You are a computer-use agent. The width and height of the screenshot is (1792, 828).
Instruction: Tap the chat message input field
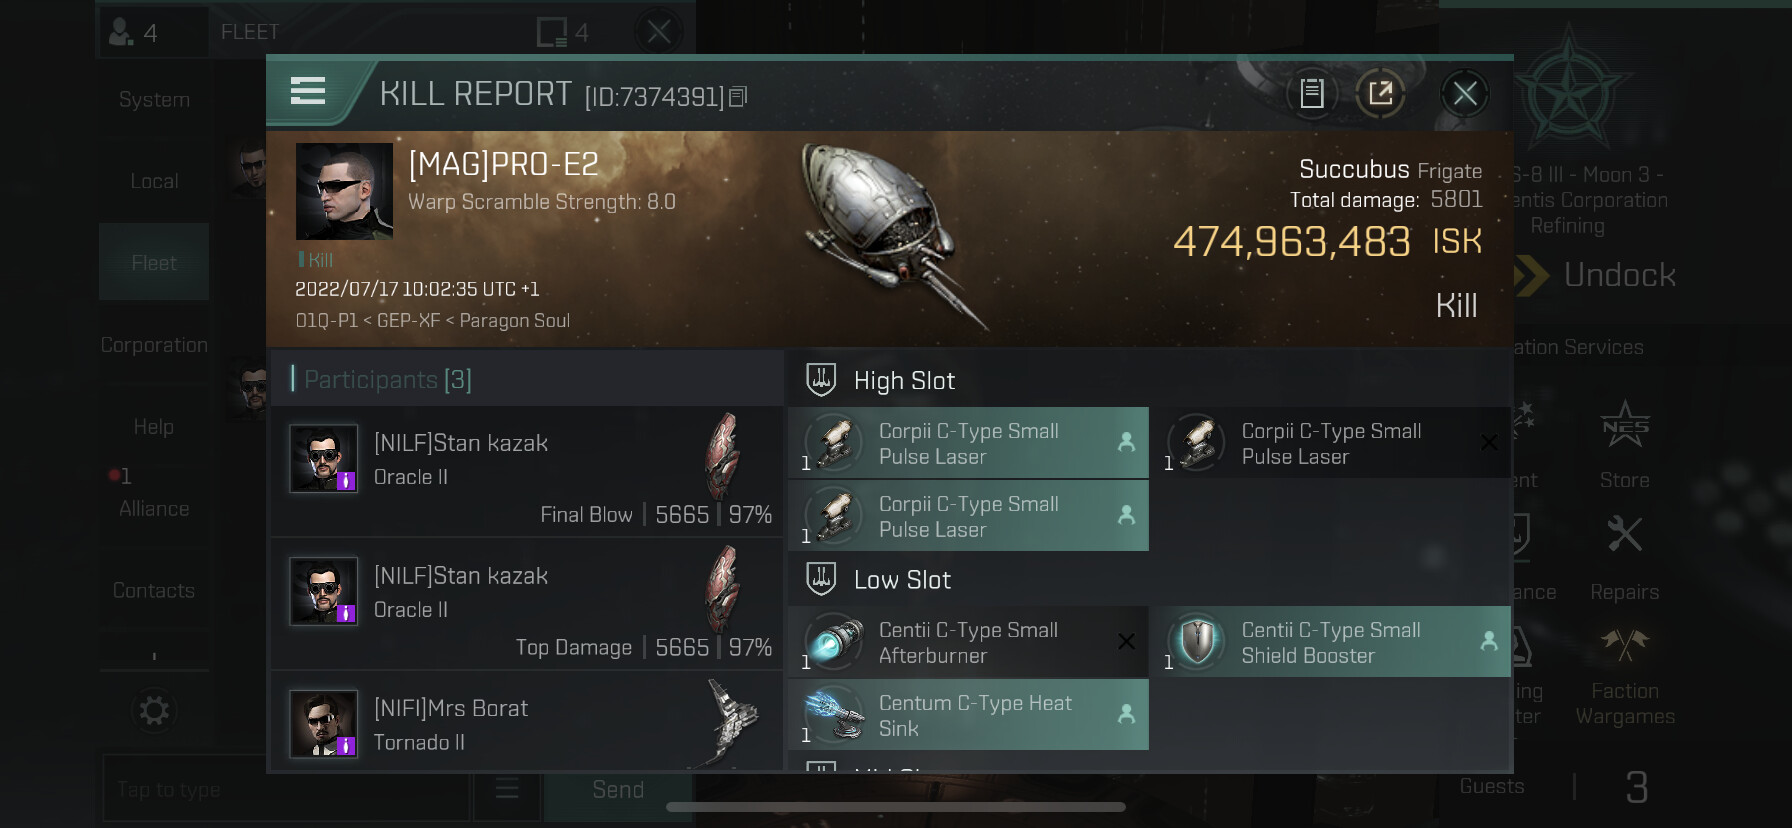(286, 789)
